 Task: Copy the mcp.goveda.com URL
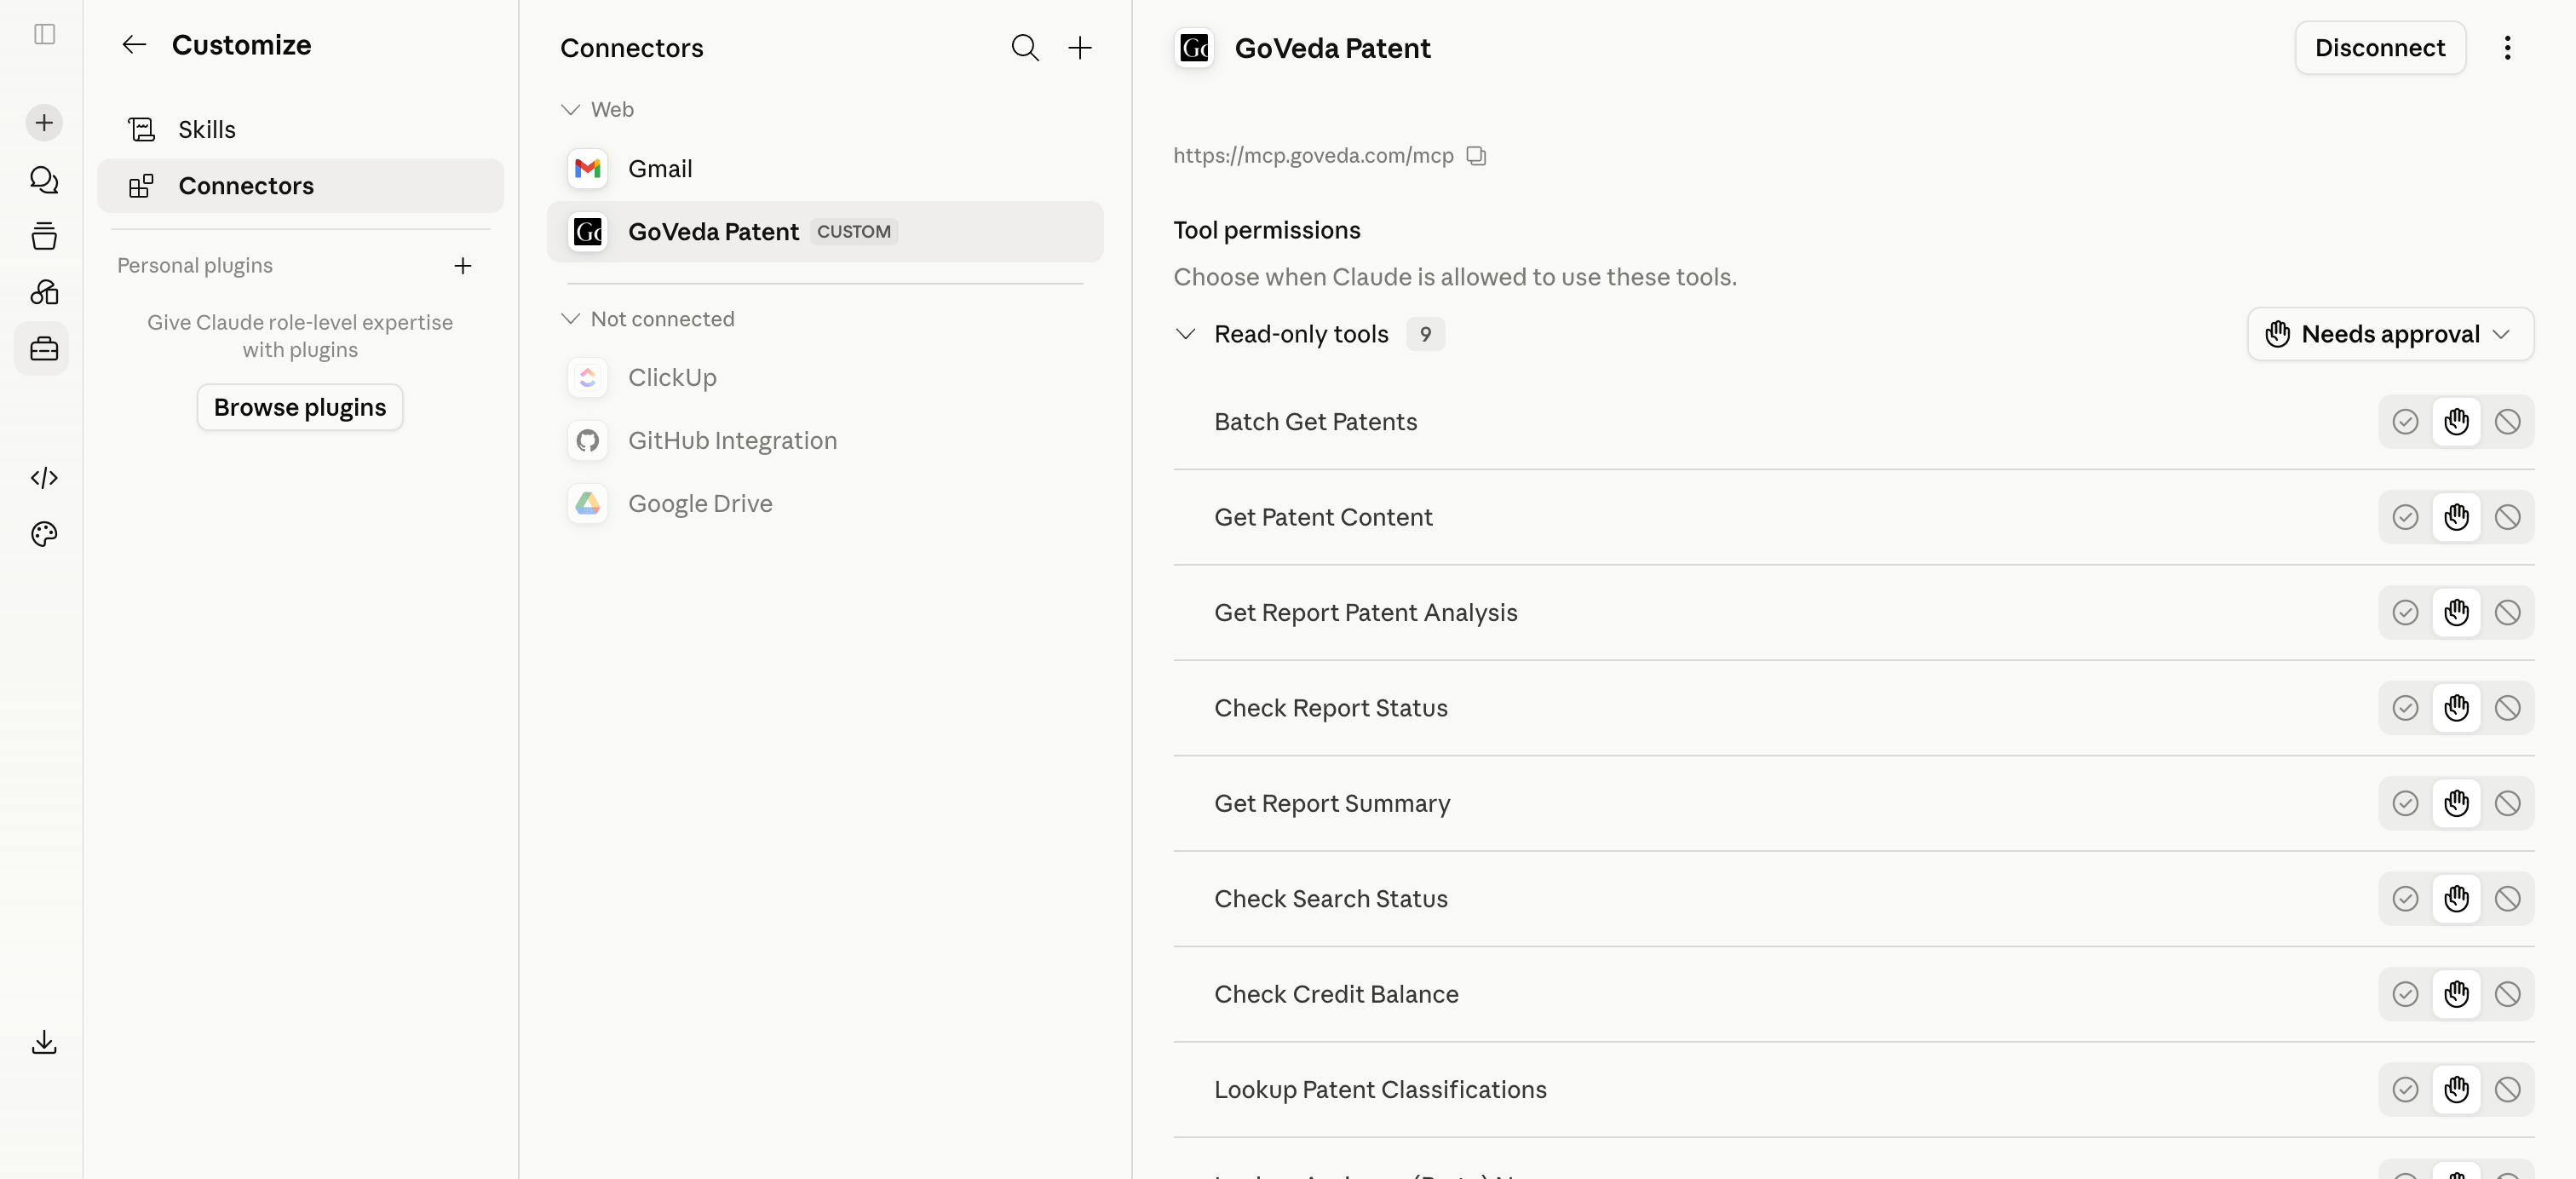1476,156
